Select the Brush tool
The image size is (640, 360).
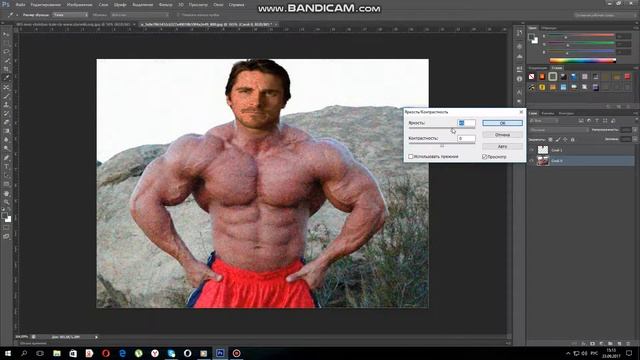(6, 96)
